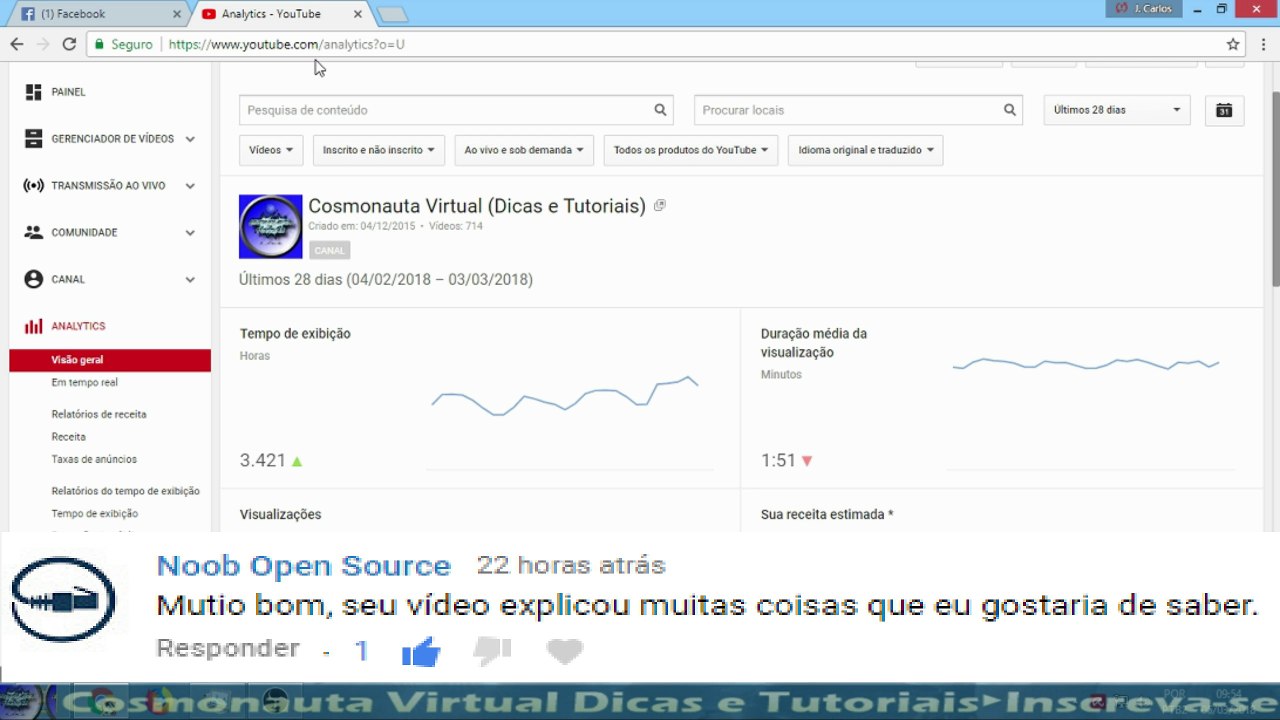Close the Facebook tab
1280x720 pixels.
[x=177, y=14]
